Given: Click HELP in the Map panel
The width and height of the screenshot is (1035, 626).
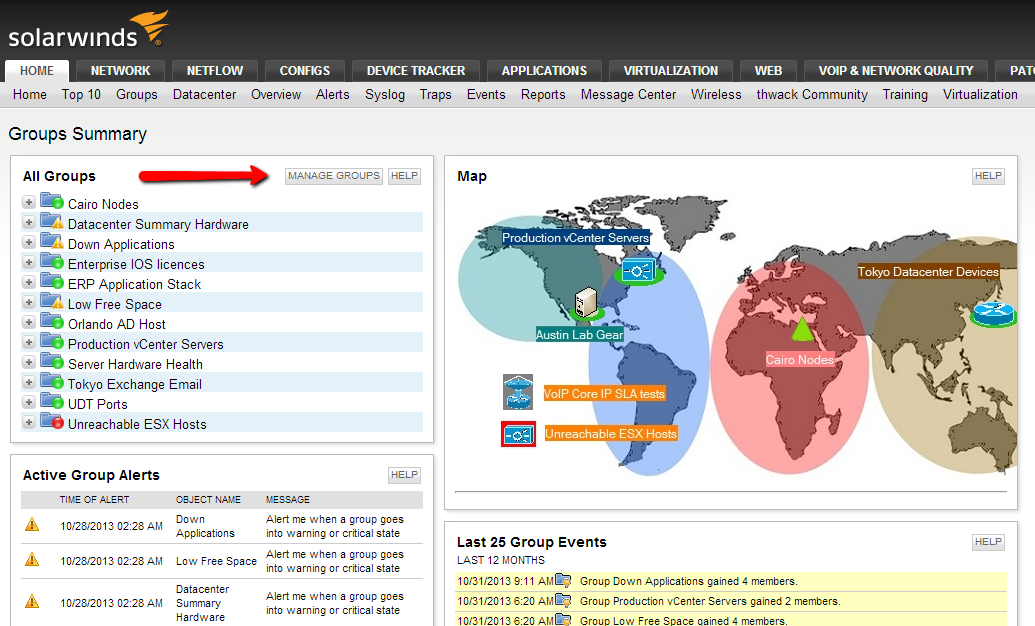Looking at the screenshot, I should (988, 176).
